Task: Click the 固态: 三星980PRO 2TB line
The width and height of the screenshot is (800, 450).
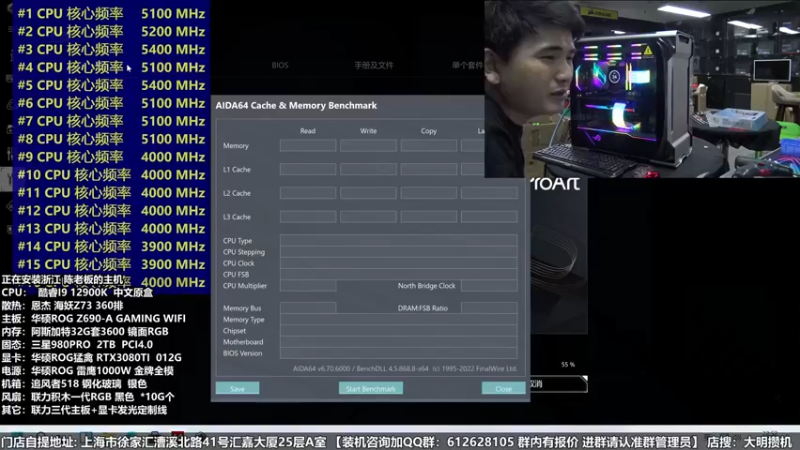Action: pyautogui.click(x=77, y=344)
